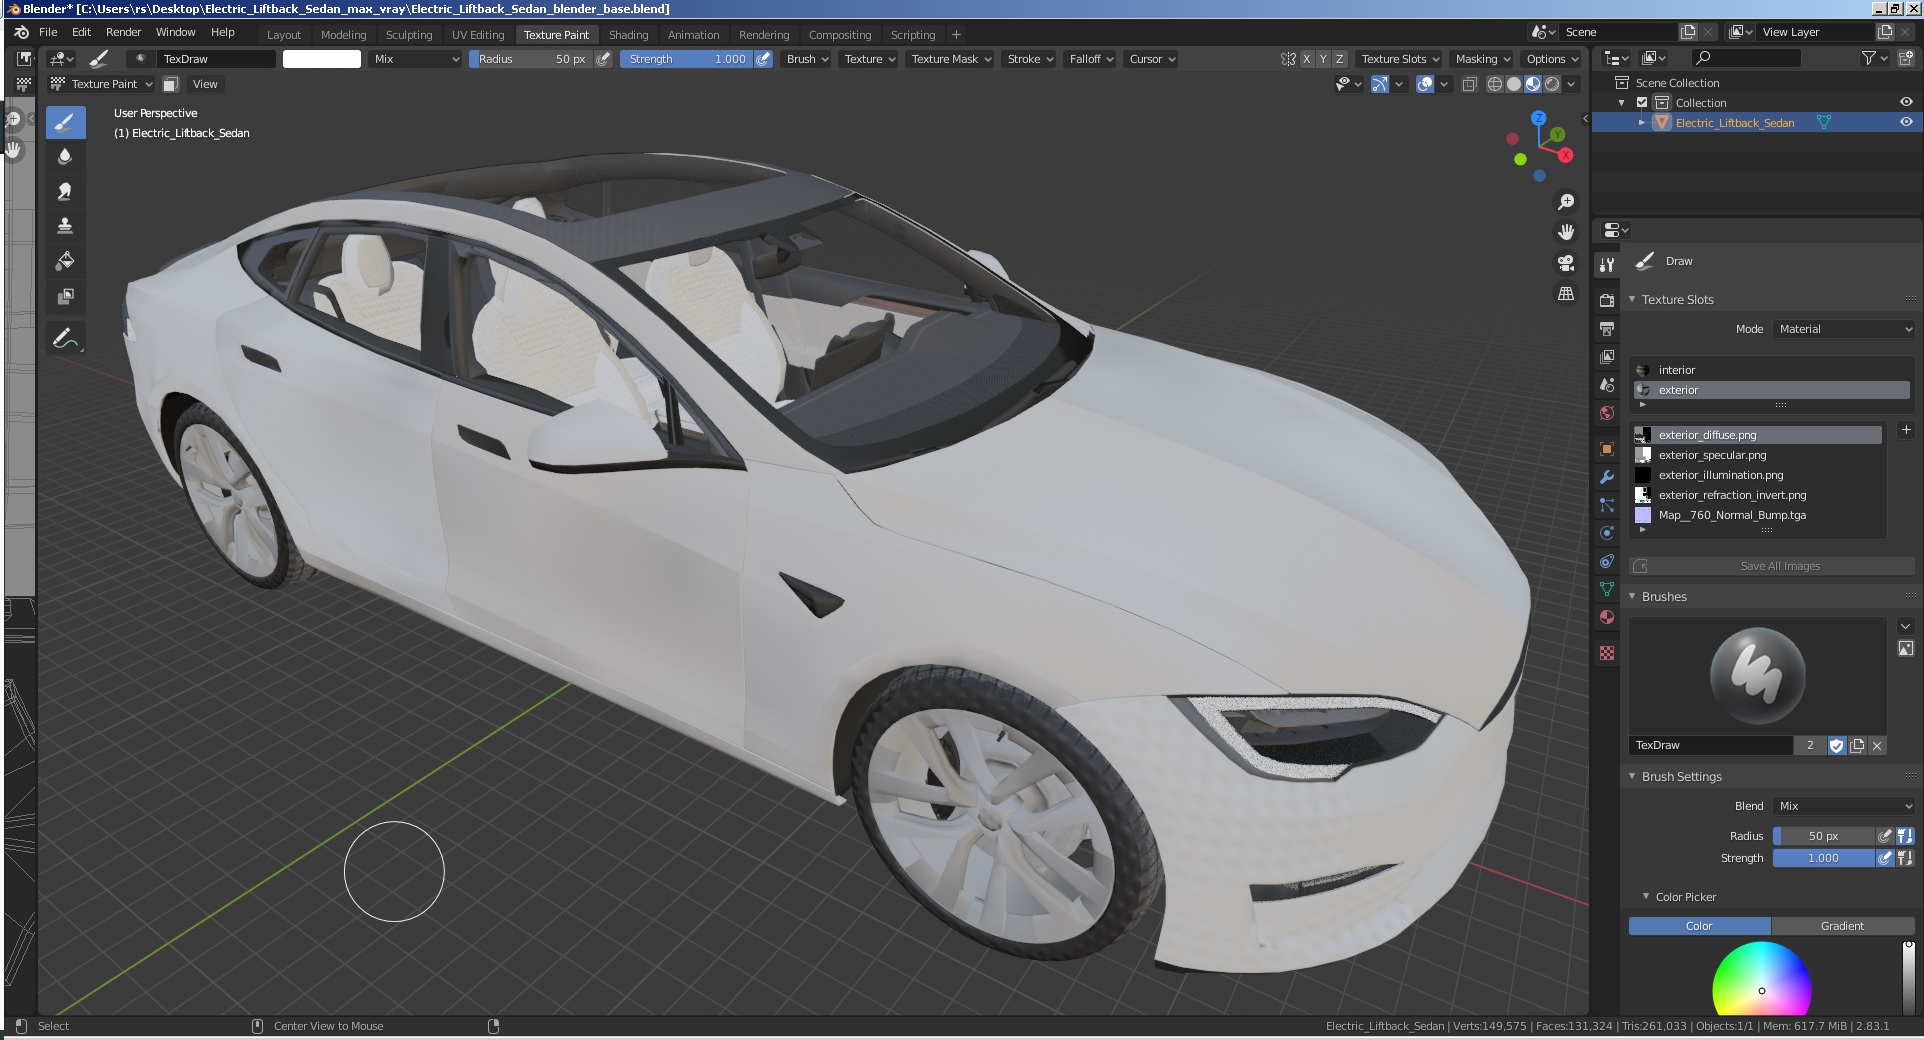Open the Mix blend dropdown in header

click(x=415, y=59)
